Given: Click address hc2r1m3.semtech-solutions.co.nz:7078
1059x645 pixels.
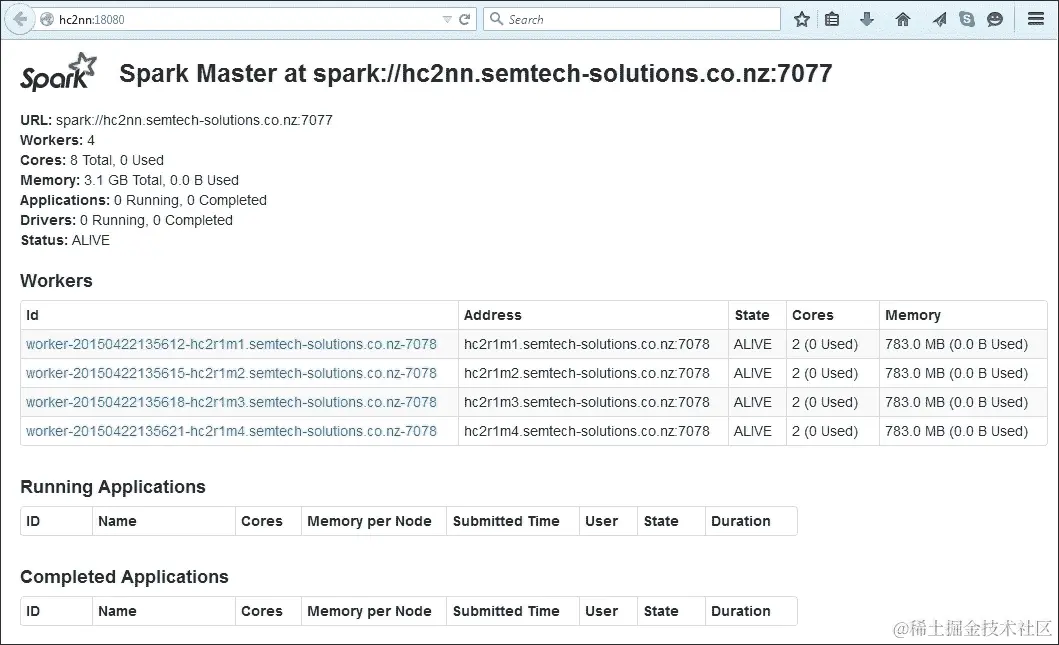Looking at the screenshot, I should click(586, 403).
